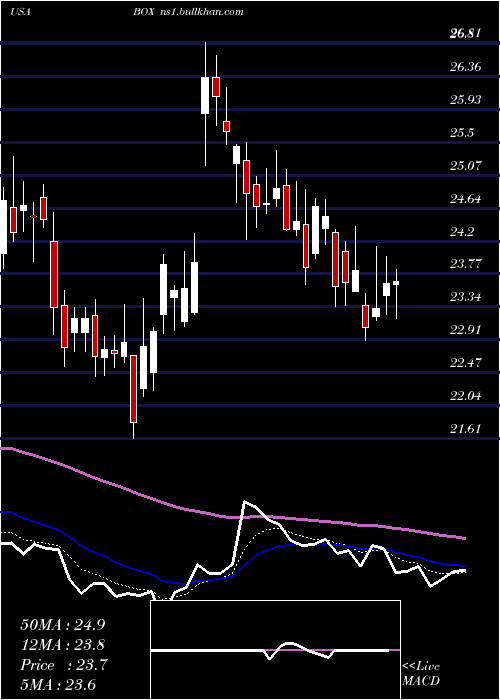Click the 12MA : 23.8 readout
Viewport: 500px width, 700px height.
click(x=63, y=644)
